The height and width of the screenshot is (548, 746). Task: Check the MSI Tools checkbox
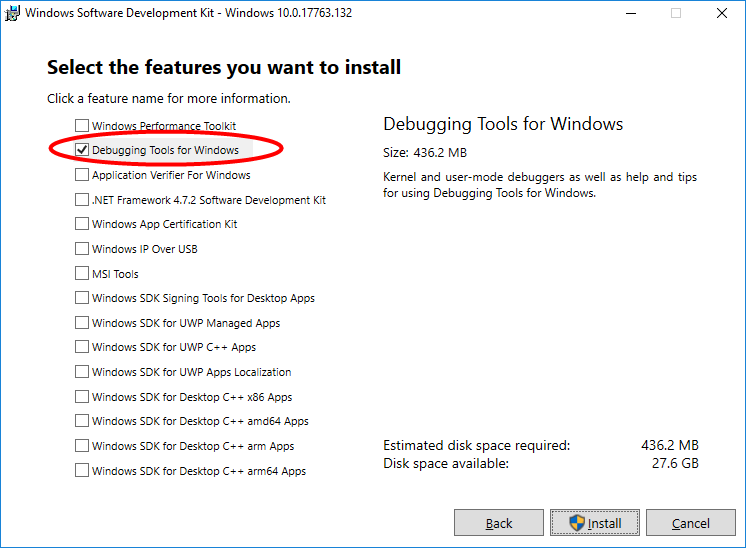click(82, 274)
